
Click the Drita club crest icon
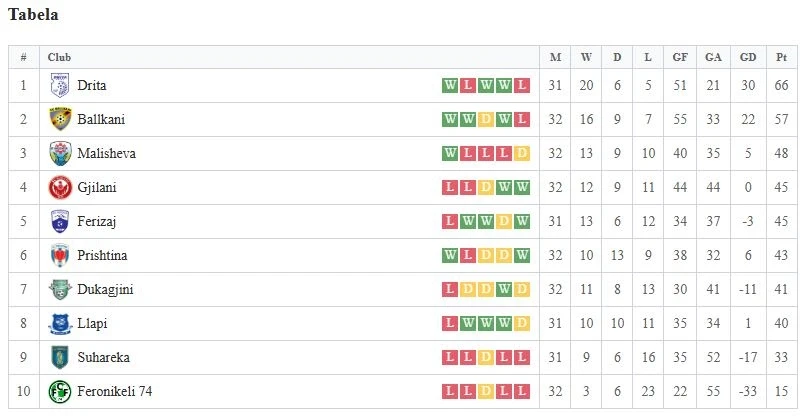click(60, 85)
